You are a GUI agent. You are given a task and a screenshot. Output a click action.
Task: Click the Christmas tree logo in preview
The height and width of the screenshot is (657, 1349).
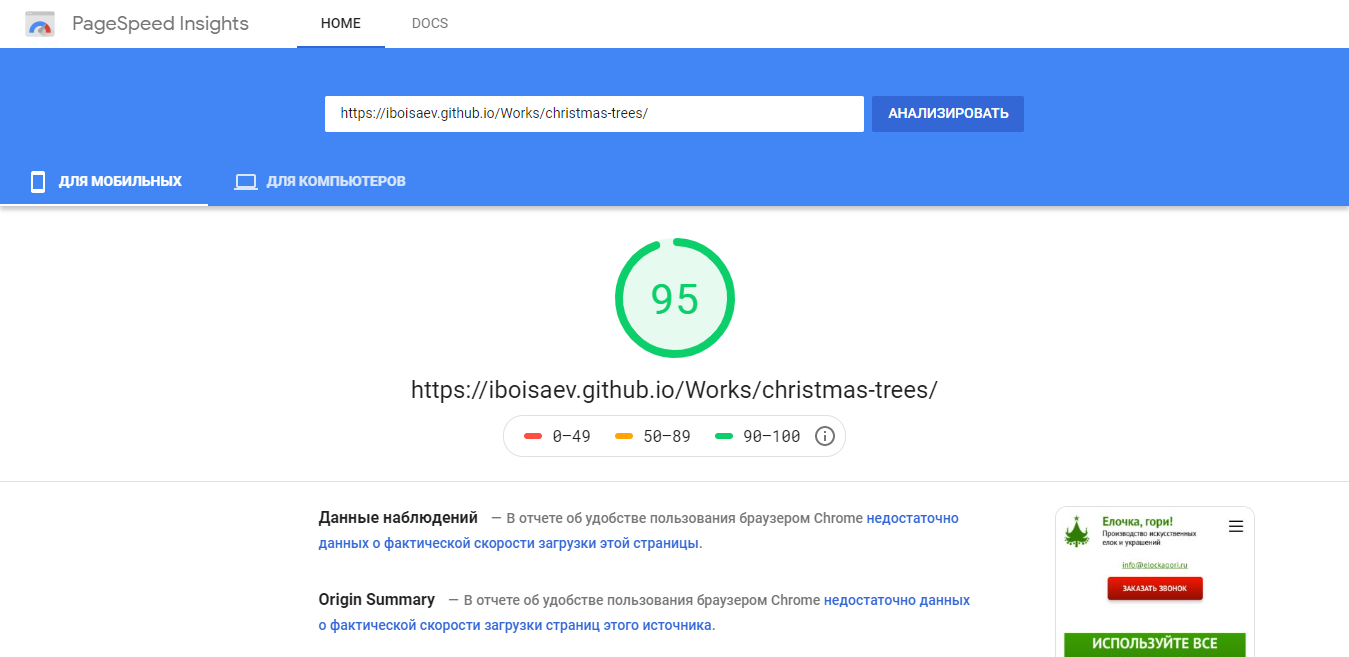pos(1077,531)
